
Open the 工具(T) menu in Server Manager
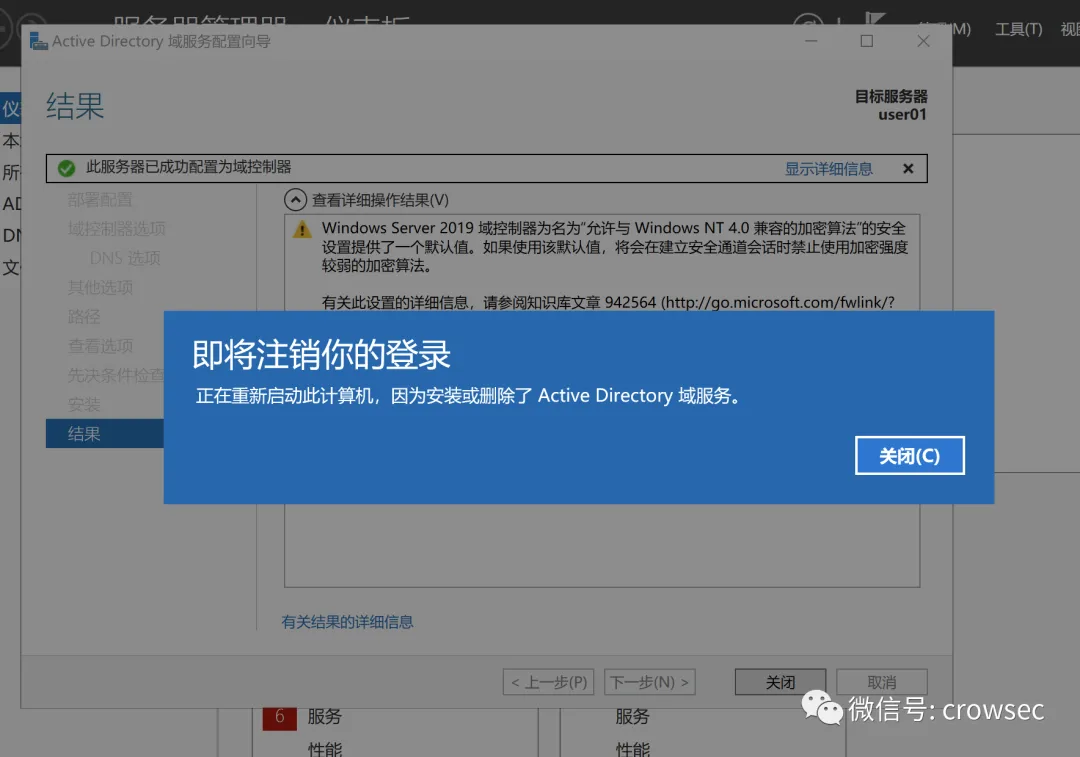click(x=1018, y=29)
